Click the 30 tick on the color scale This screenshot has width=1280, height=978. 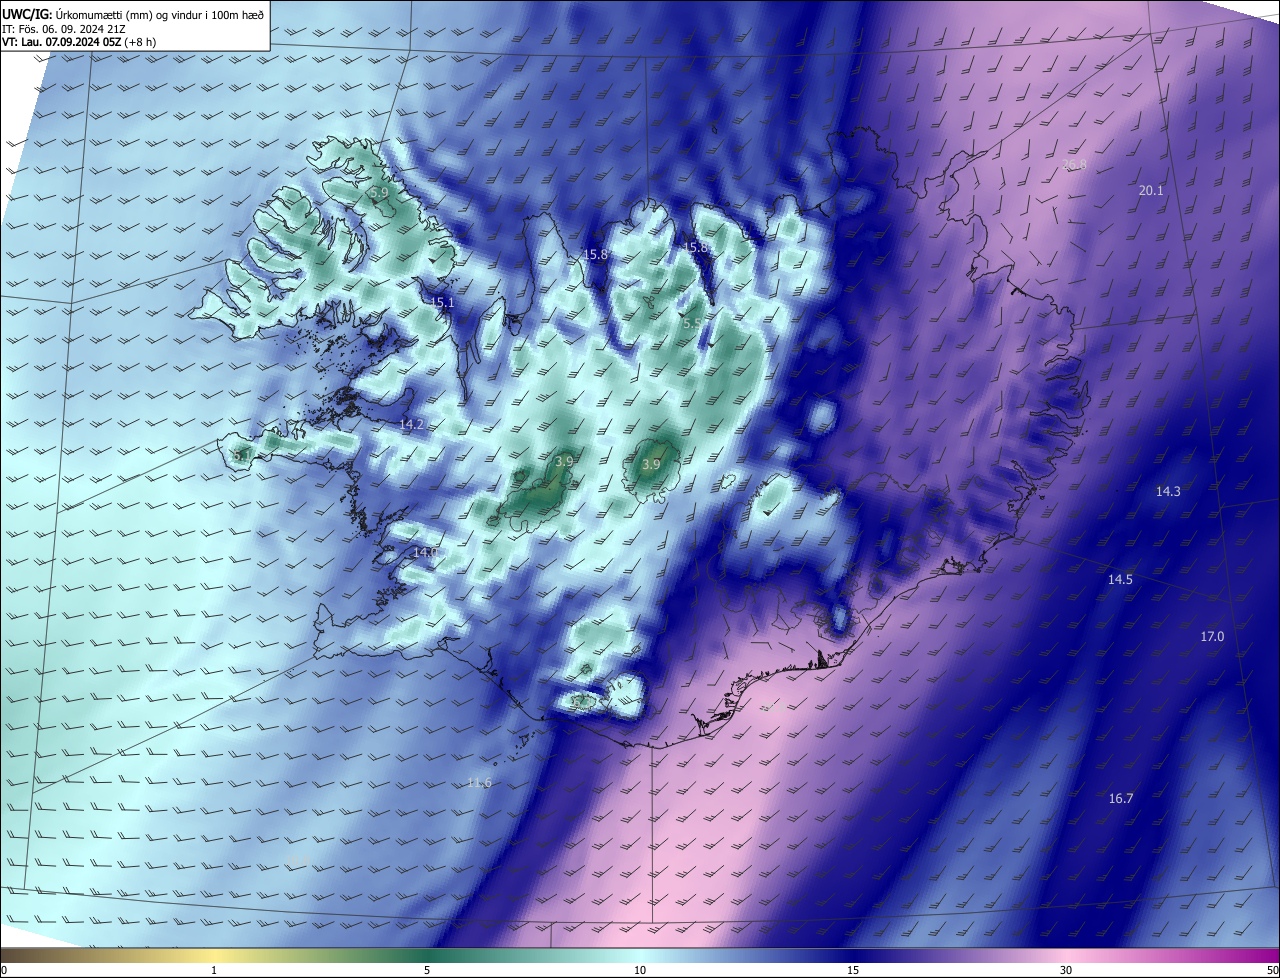(x=1066, y=970)
